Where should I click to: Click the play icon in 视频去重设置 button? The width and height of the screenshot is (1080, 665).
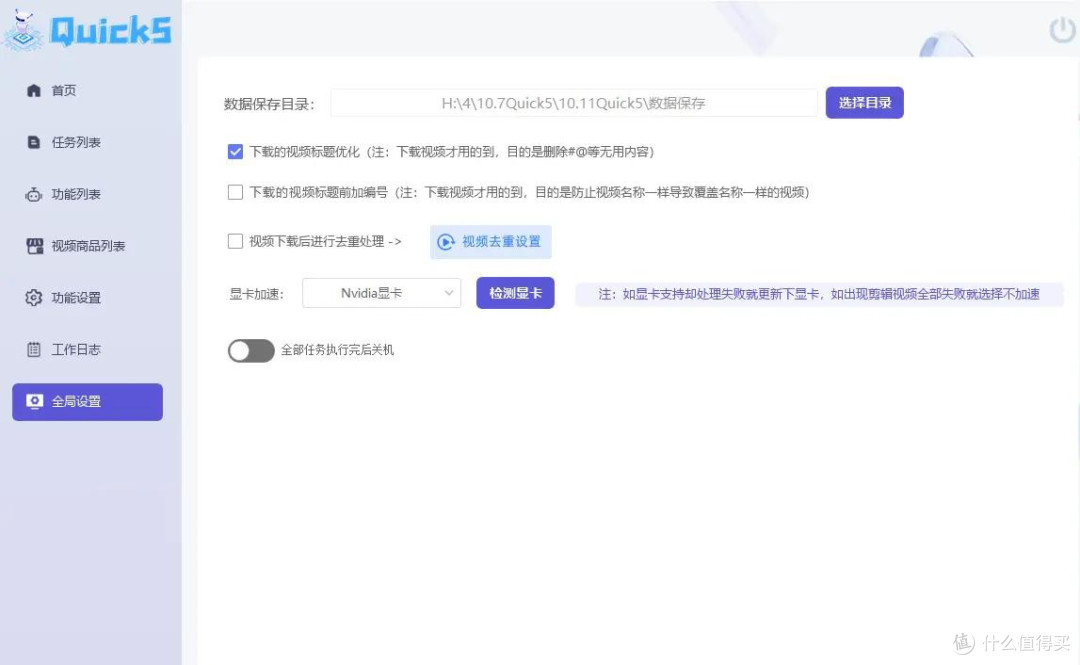coord(446,242)
